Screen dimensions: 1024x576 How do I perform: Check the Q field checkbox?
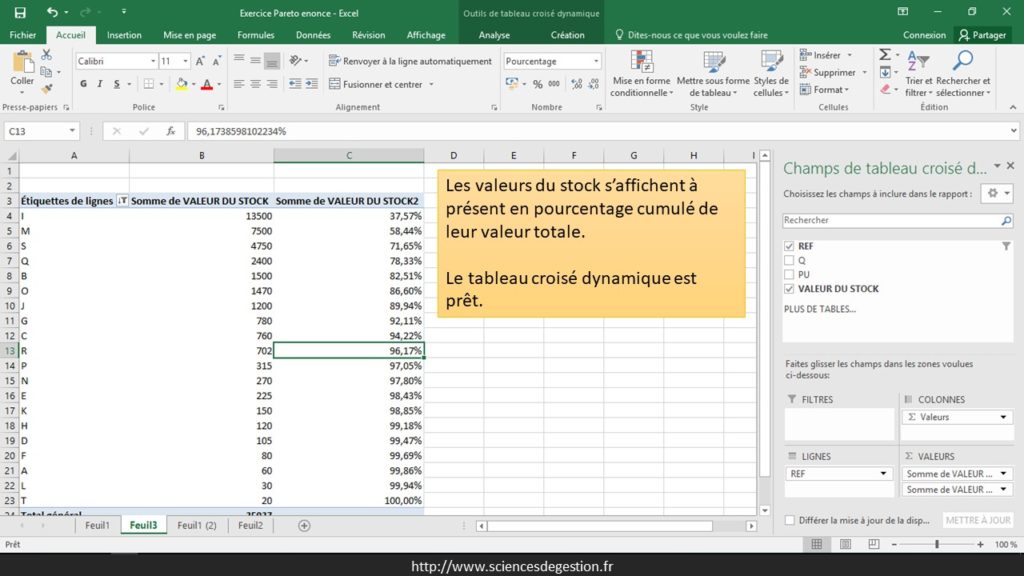click(790, 260)
